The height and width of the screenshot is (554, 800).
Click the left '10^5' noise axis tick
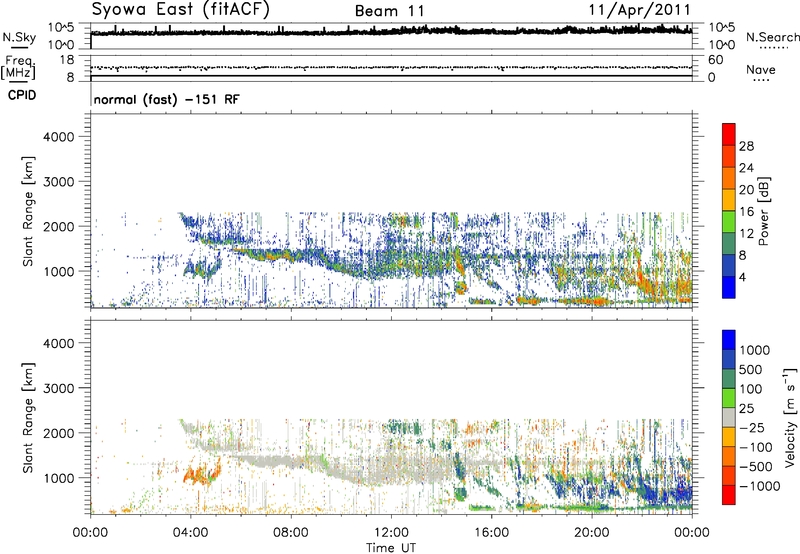point(61,28)
